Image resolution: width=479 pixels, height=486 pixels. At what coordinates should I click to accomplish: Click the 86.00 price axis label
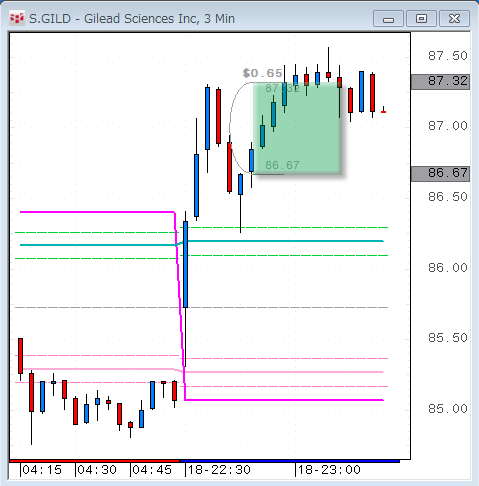[x=448, y=268]
